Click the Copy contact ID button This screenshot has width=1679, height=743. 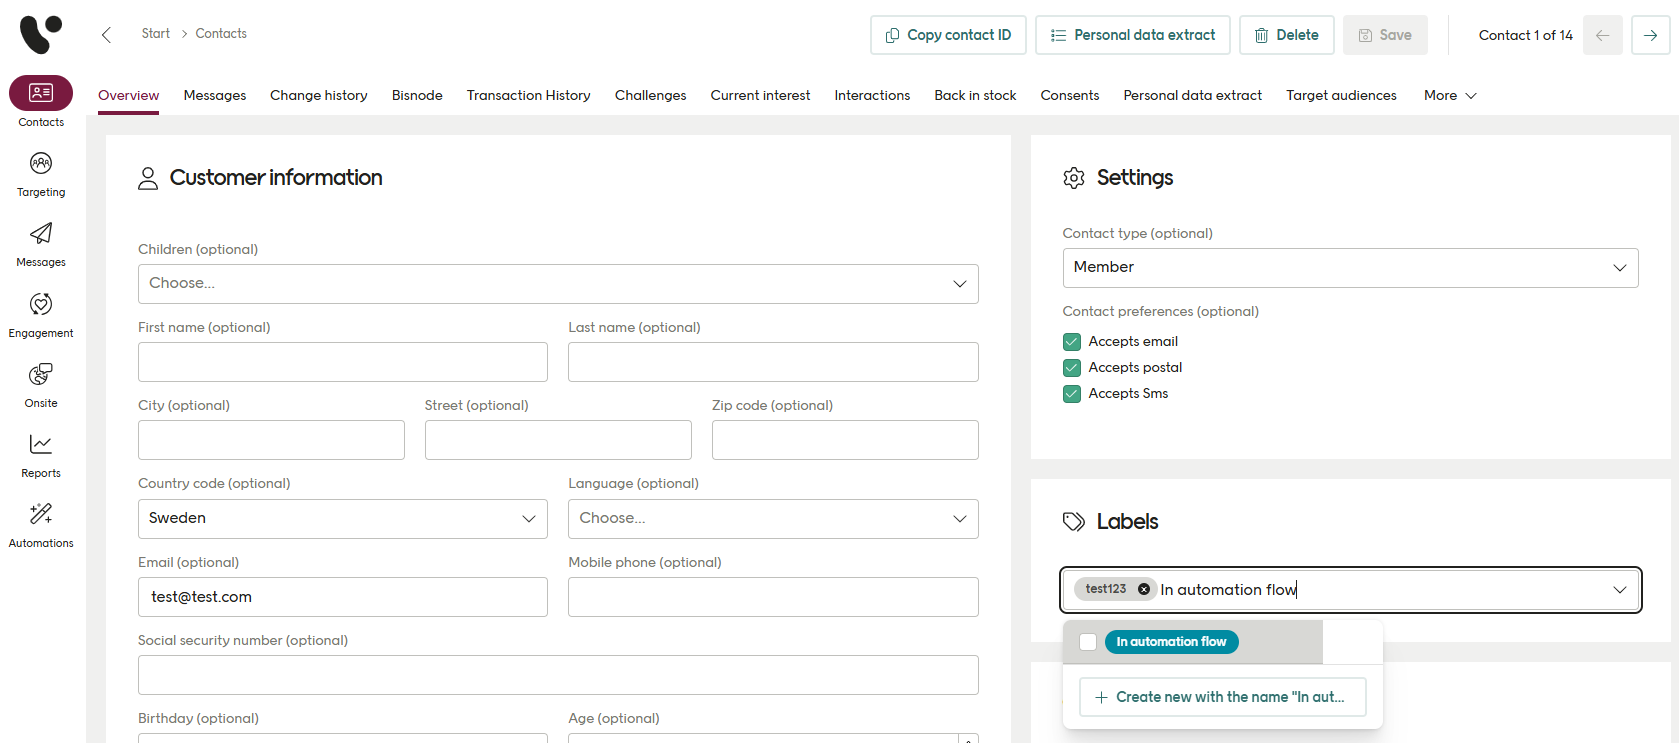(948, 35)
